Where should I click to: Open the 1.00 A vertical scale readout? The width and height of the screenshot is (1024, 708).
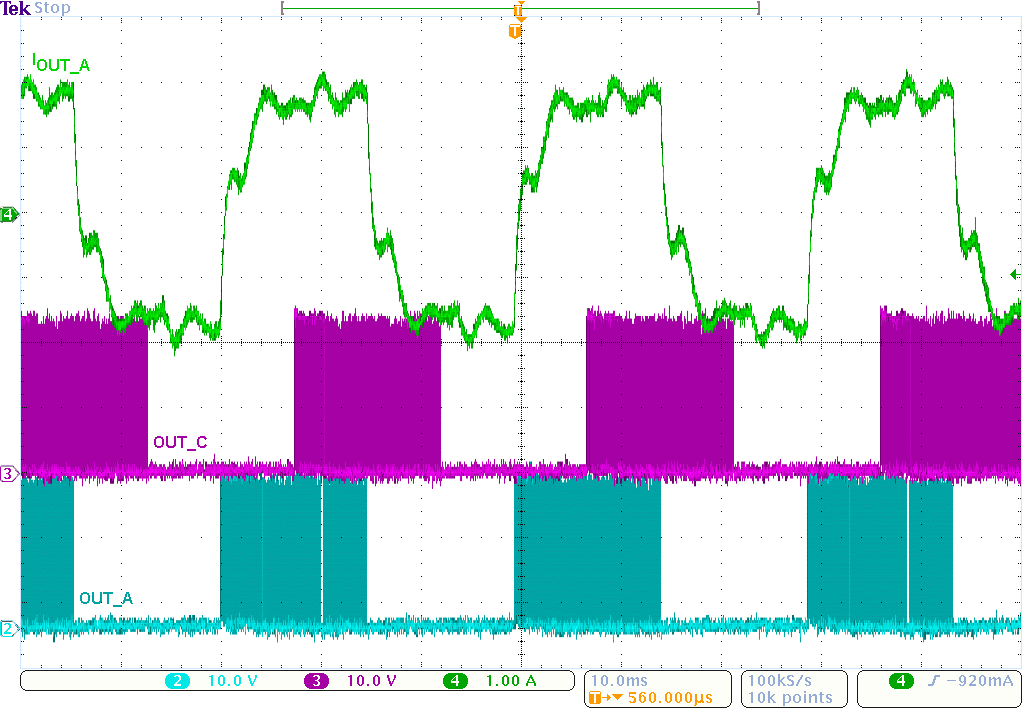[x=511, y=681]
